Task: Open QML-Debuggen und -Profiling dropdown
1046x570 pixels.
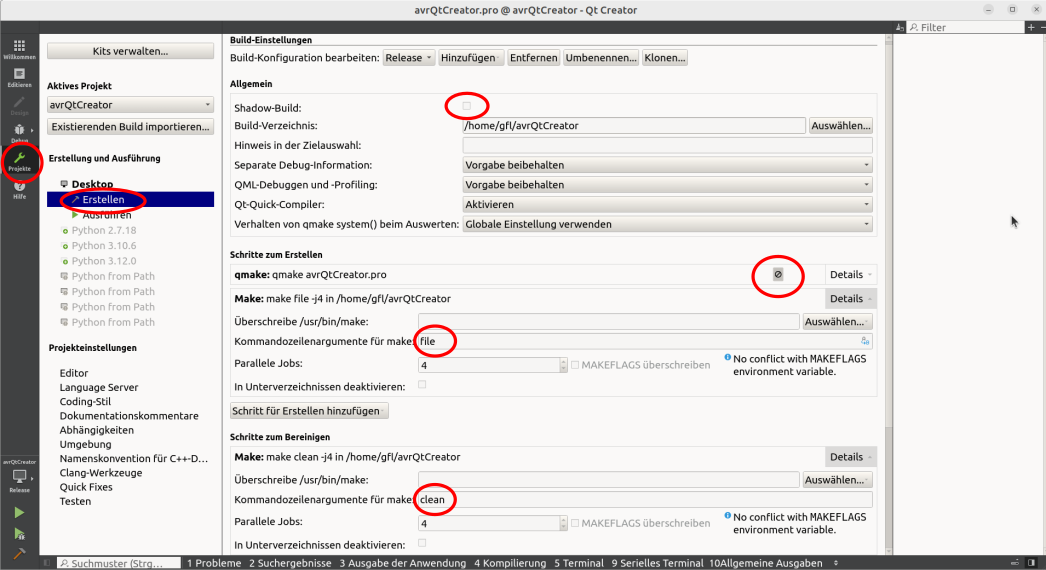Action: tap(667, 185)
